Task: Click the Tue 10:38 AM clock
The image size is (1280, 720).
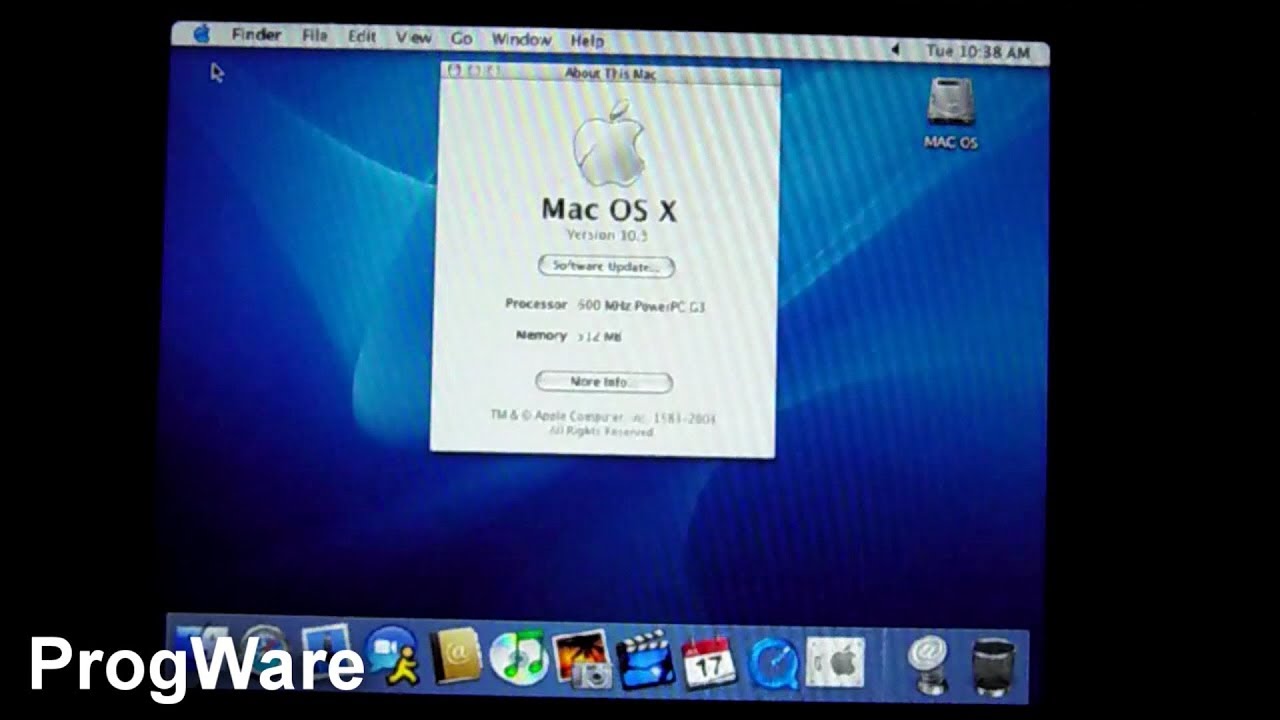Action: point(977,51)
